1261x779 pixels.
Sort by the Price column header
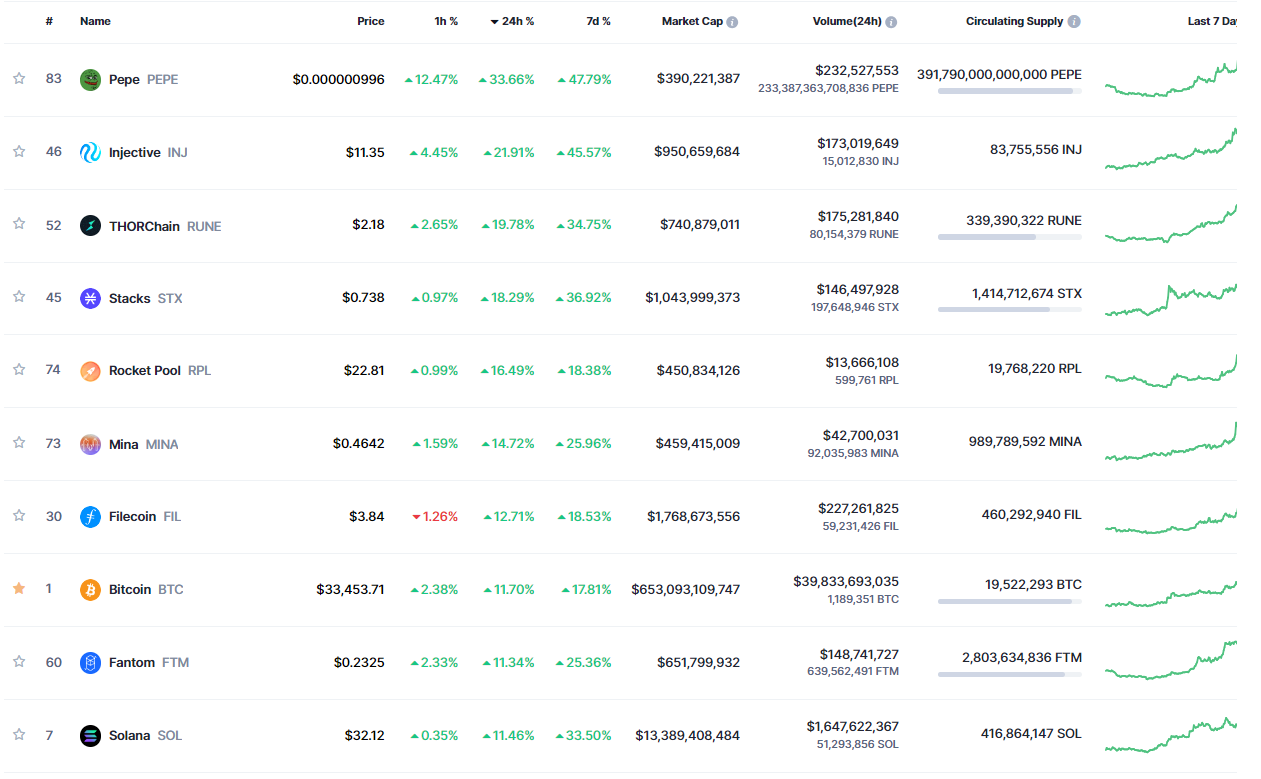371,21
